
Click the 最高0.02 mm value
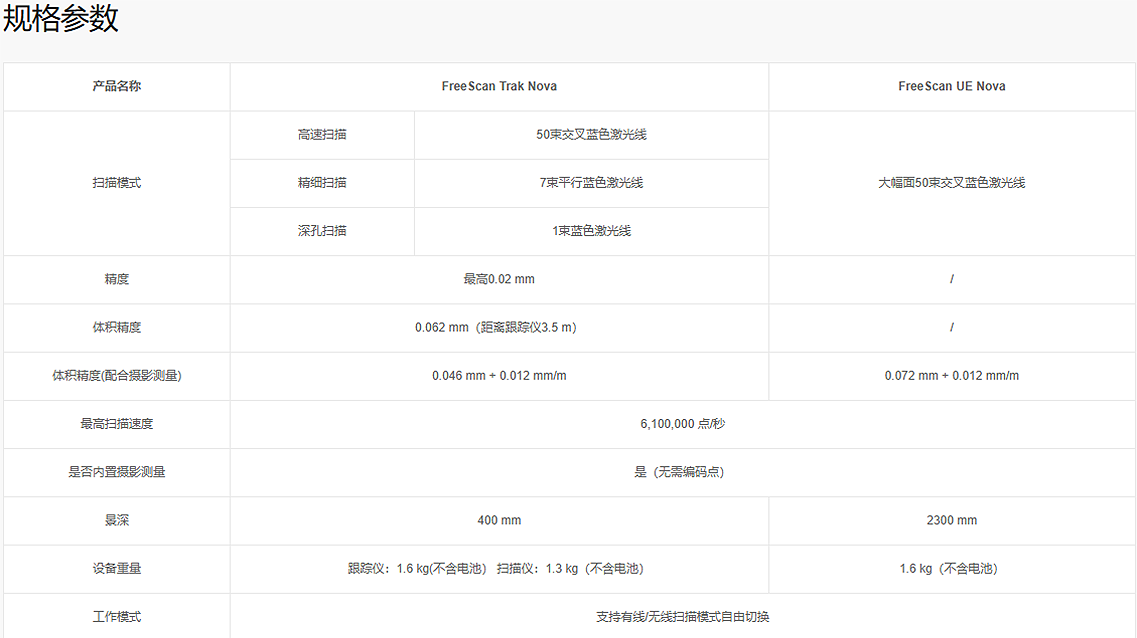coord(499,279)
